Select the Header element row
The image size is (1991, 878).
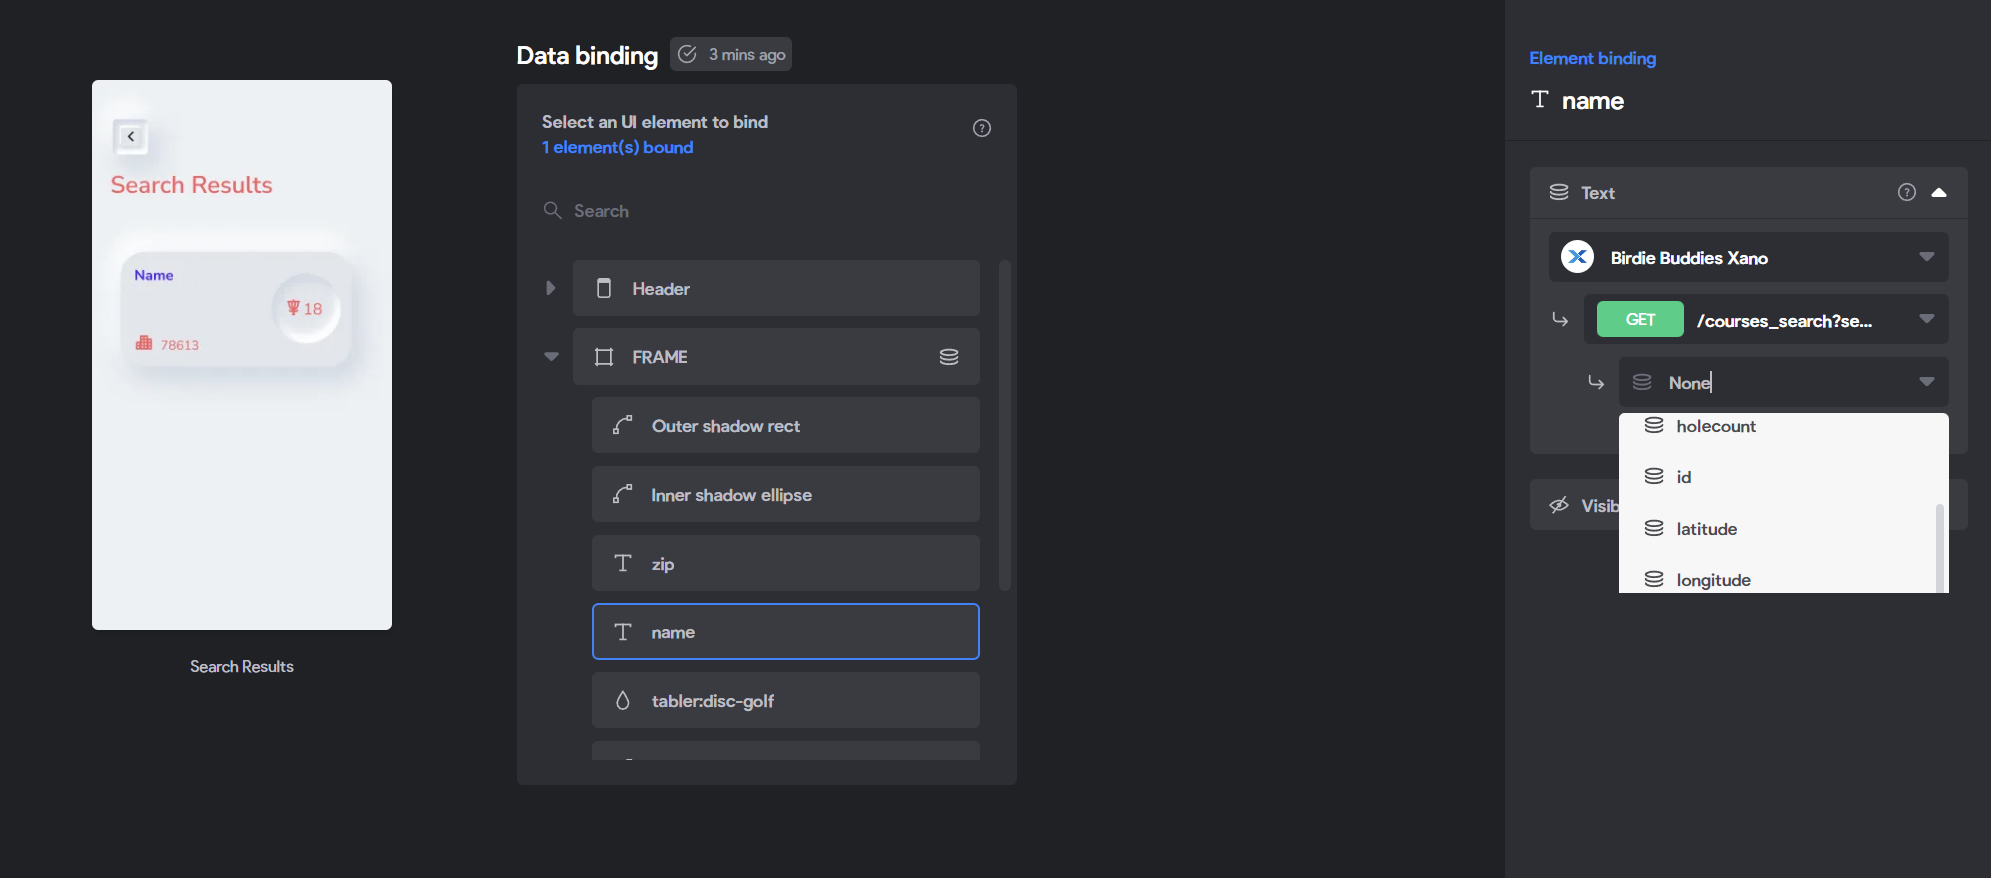pos(776,288)
